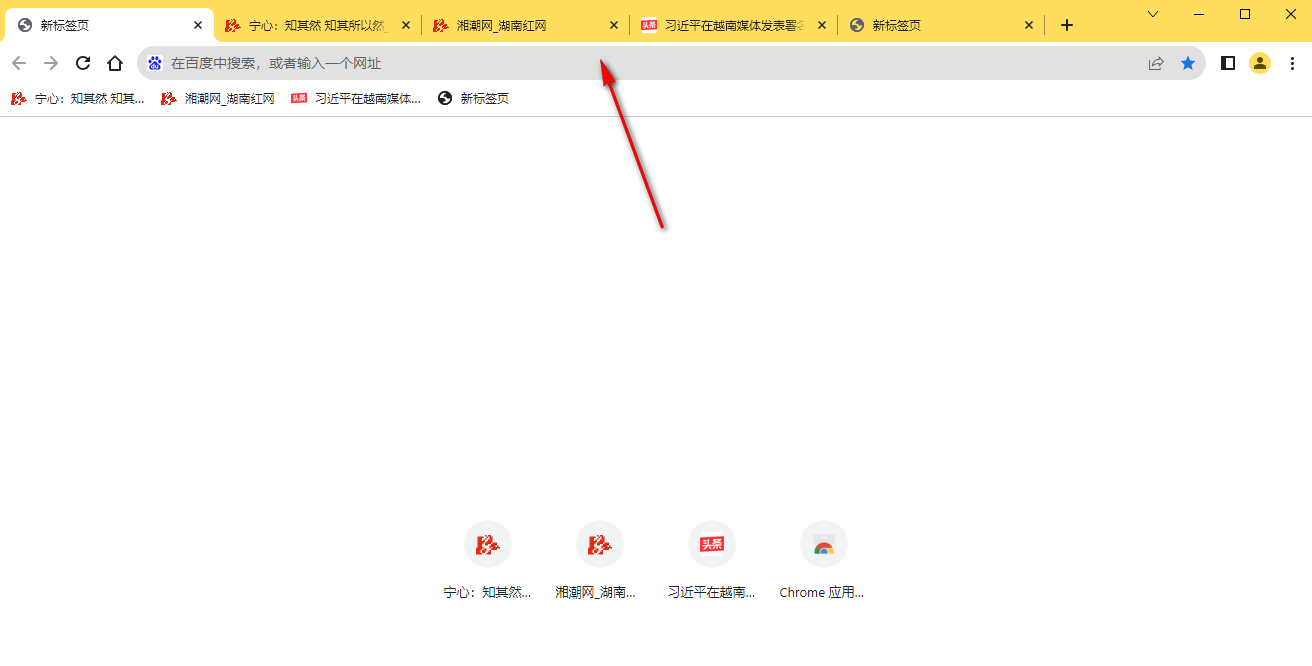The width and height of the screenshot is (1312, 666).
Task: Open 习近平在越南媒体 bookmark in bookmarks bar
Action: (356, 98)
